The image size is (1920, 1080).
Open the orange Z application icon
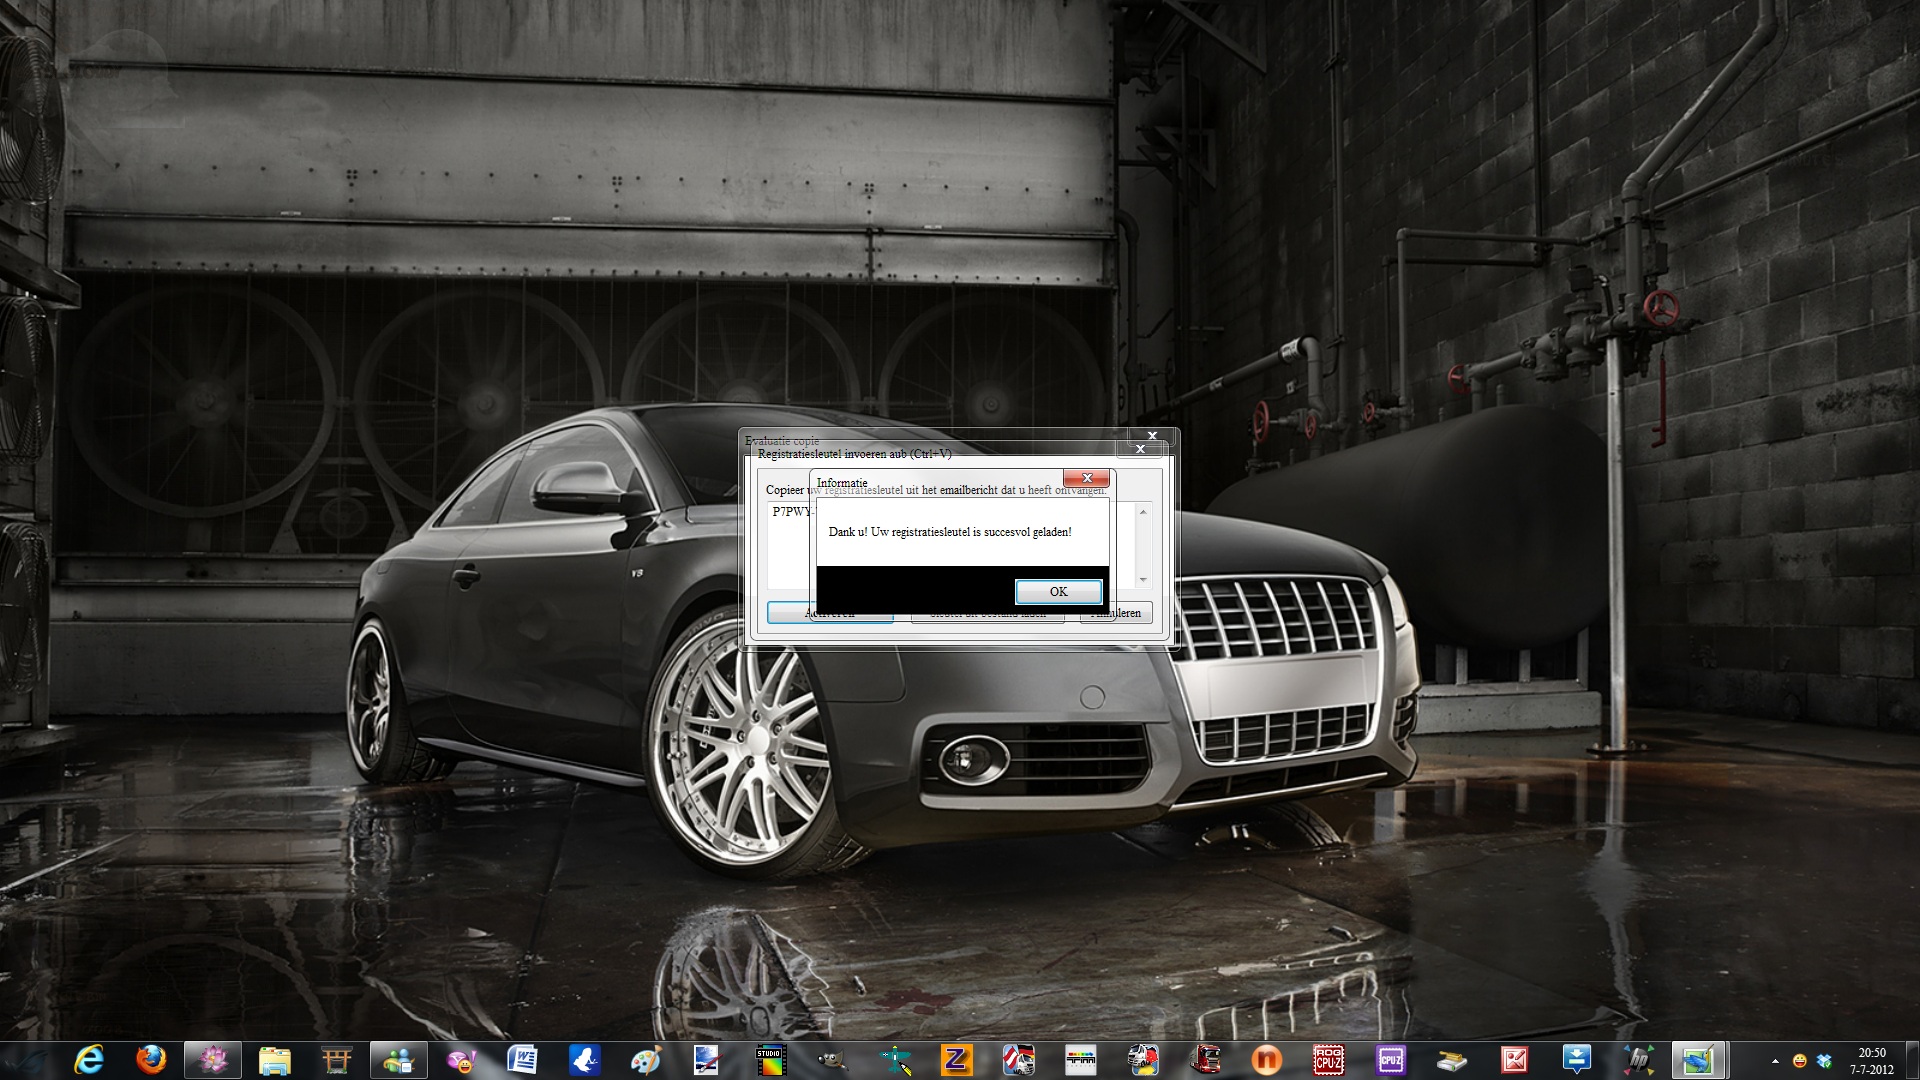tap(956, 1060)
